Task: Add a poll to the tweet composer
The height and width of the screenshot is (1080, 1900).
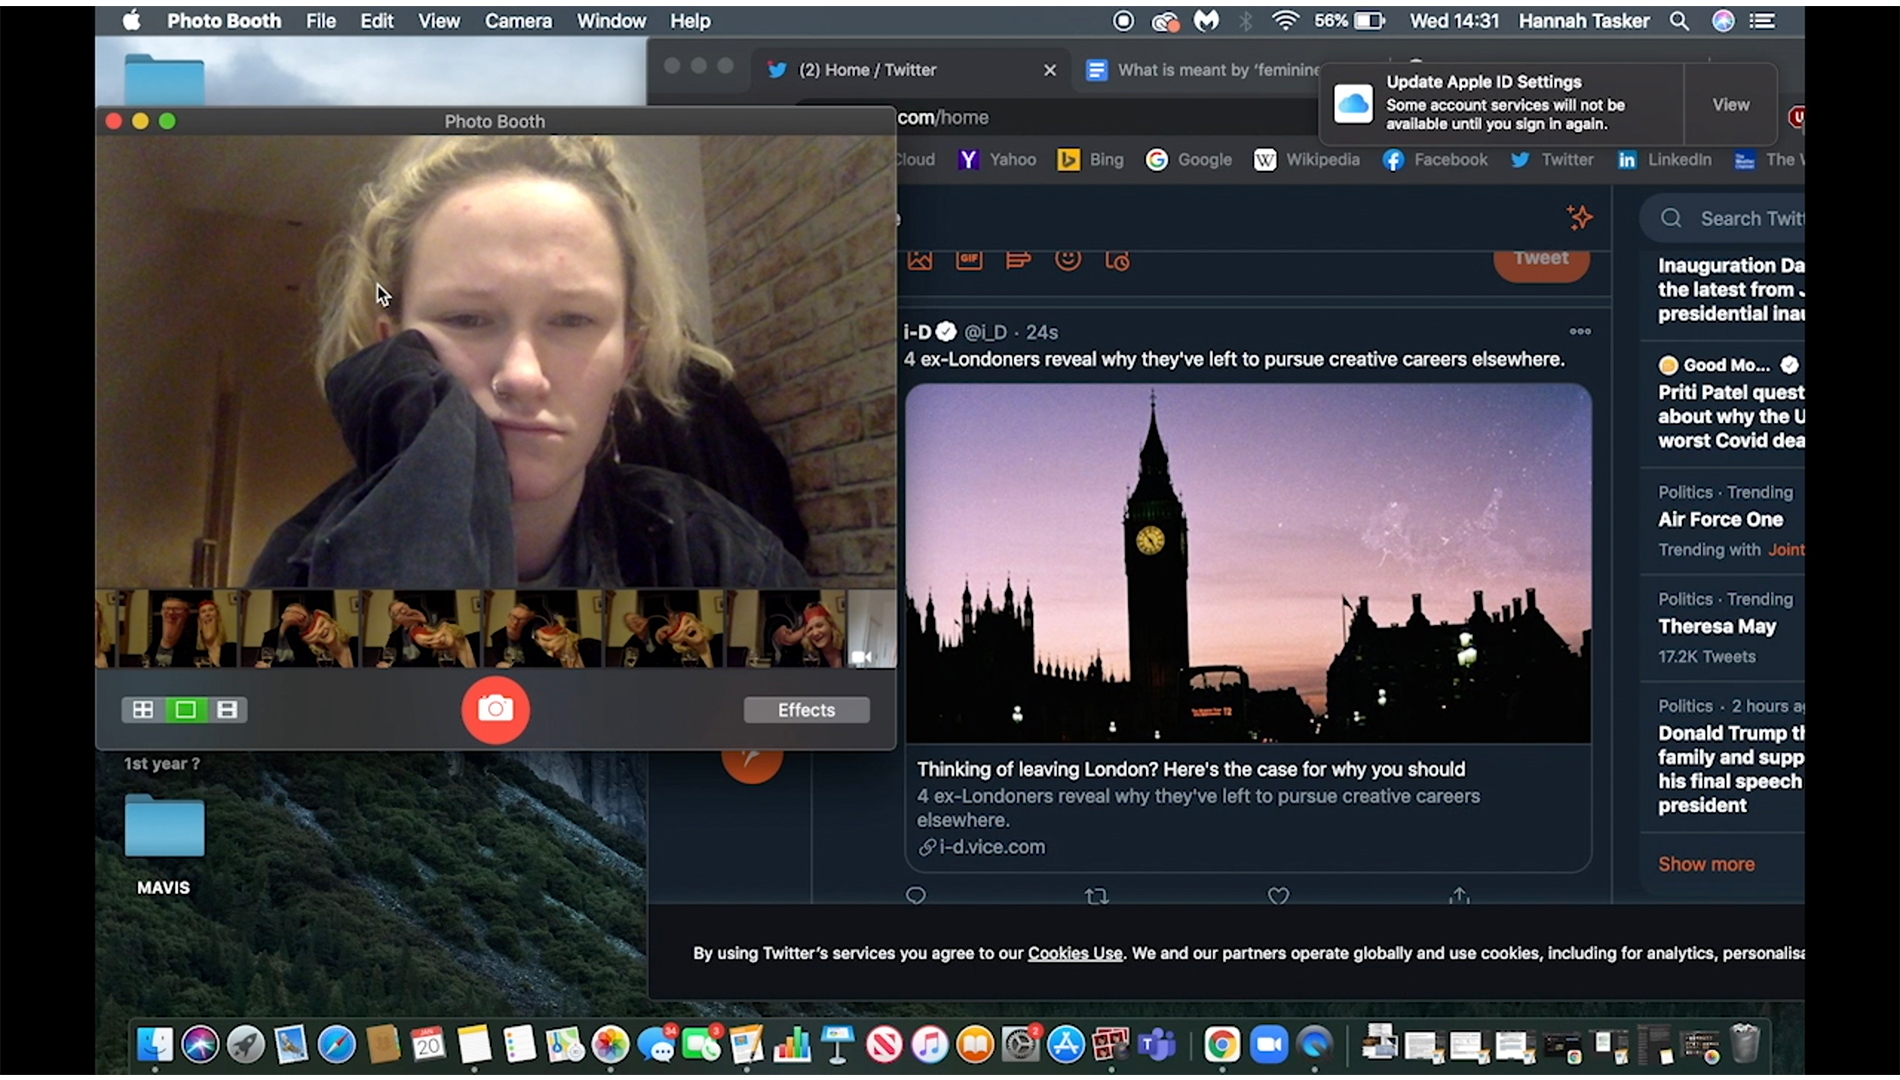Action: 1018,260
